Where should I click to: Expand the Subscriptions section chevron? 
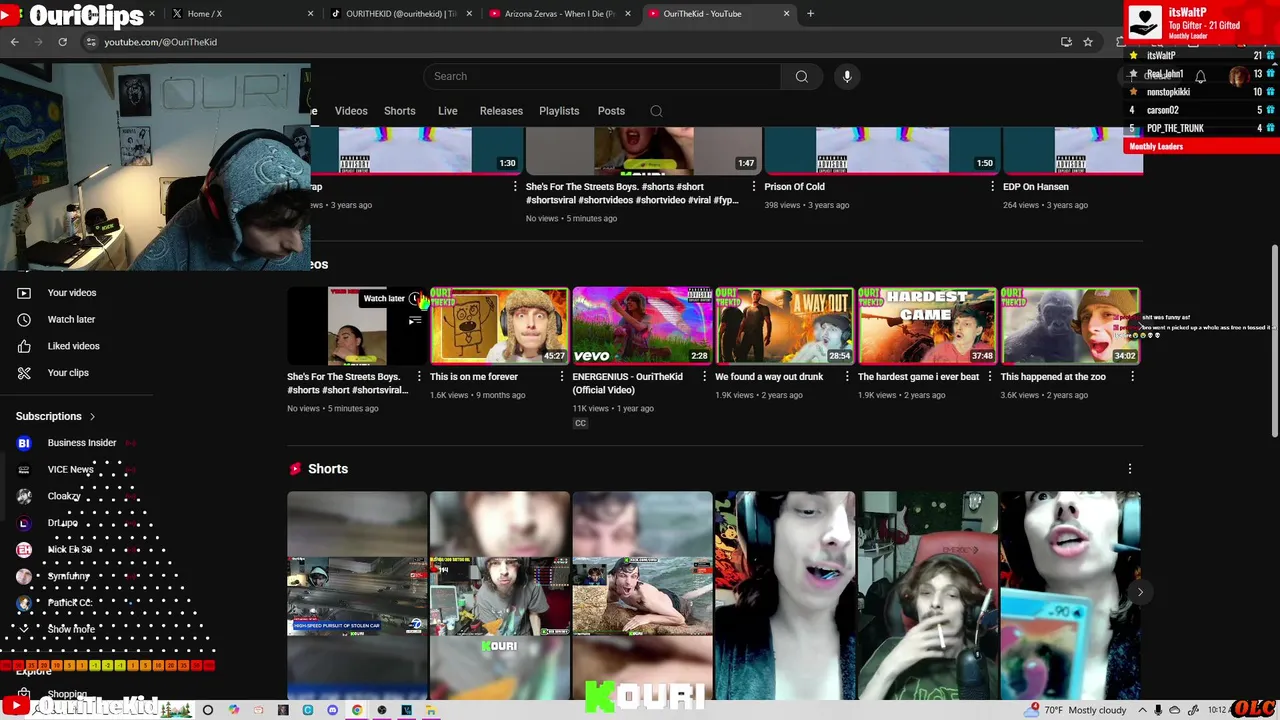92,416
